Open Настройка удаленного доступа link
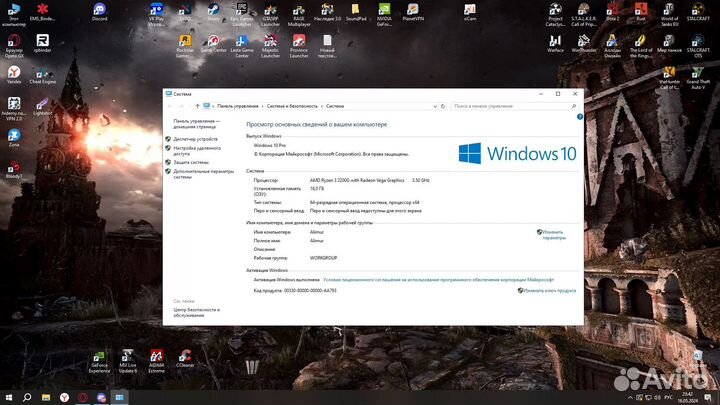 (x=197, y=151)
